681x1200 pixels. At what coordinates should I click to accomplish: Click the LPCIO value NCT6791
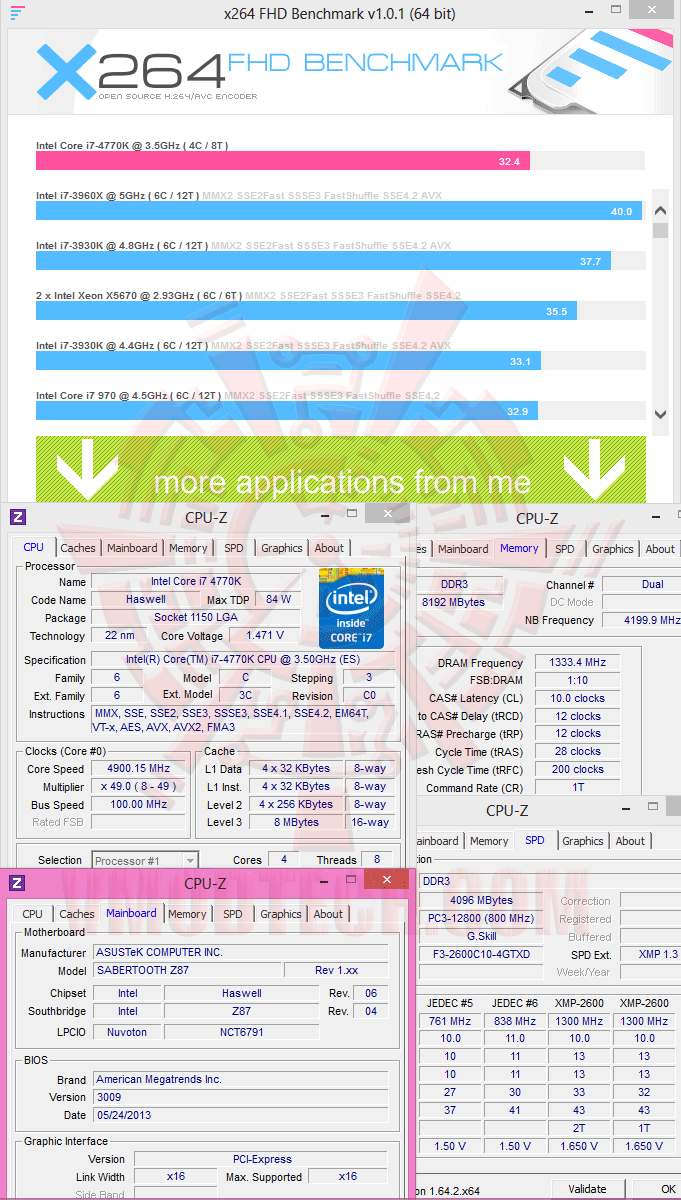[242, 1032]
